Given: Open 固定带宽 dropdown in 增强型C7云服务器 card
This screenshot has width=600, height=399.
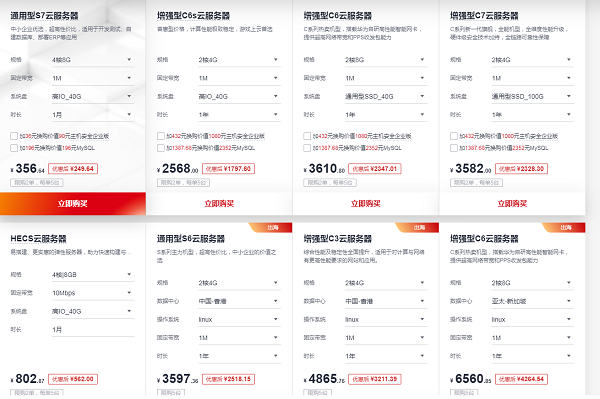Looking at the screenshot, I should [532, 78].
